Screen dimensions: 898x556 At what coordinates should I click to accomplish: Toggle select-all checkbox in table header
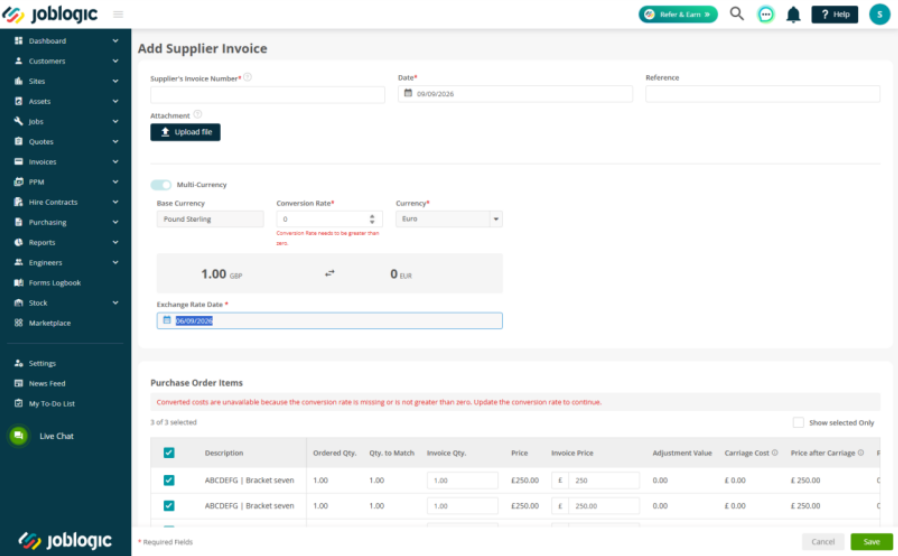coord(169,452)
